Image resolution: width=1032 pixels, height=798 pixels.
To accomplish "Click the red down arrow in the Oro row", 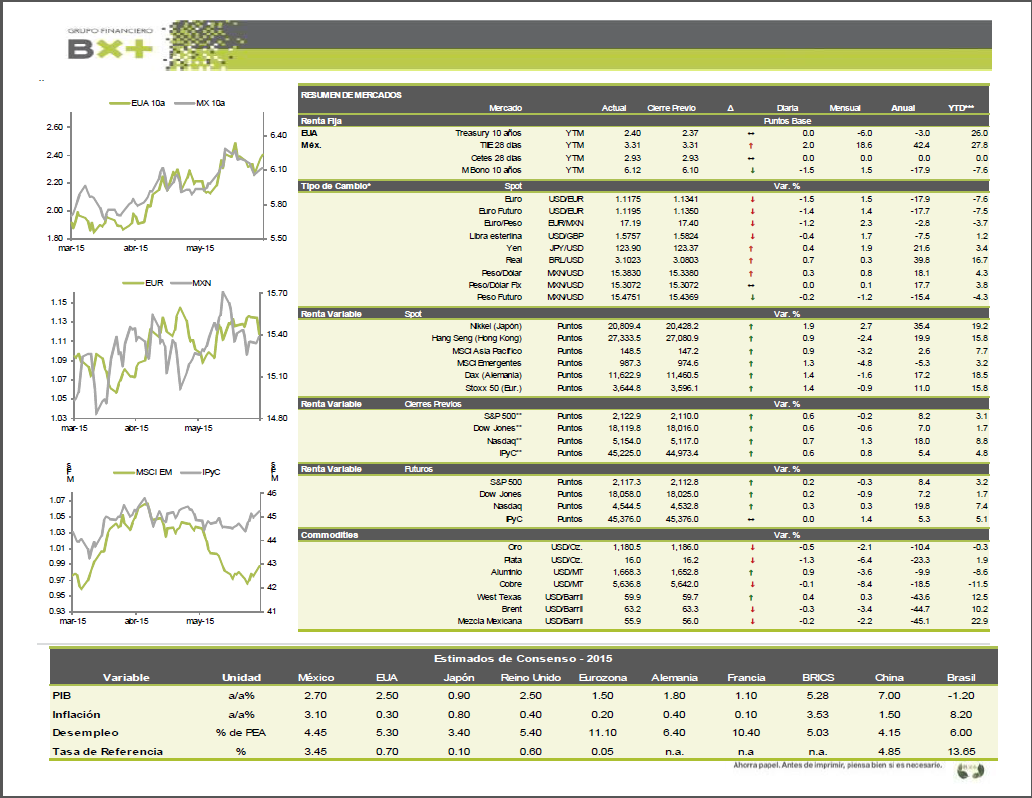I will (x=752, y=548).
